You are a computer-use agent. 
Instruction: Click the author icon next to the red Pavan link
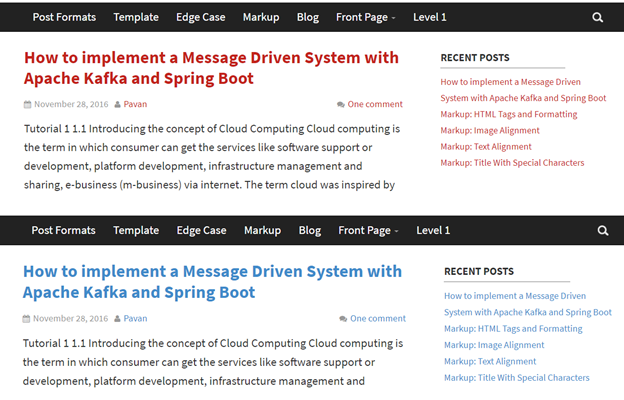click(x=117, y=104)
